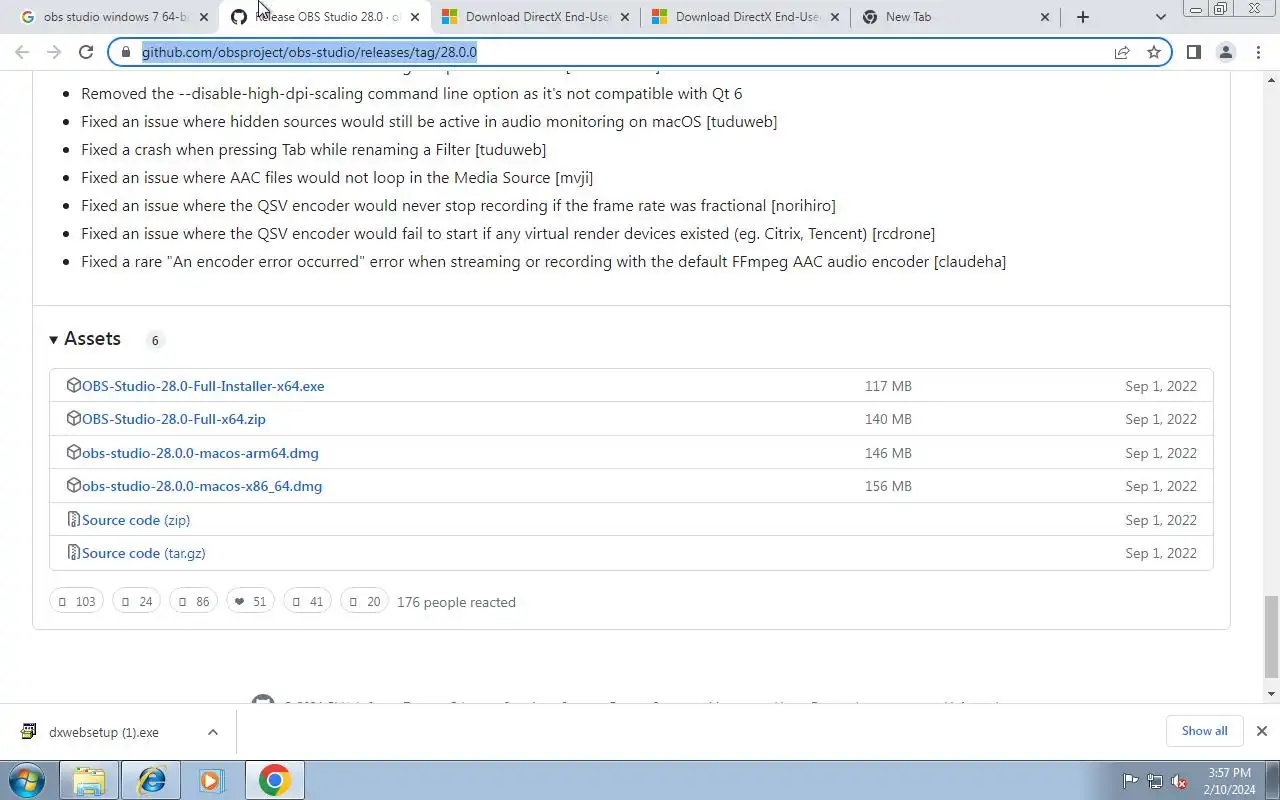Screen dimensions: 1280x800
Task: Go forward one page
Action: 54,52
